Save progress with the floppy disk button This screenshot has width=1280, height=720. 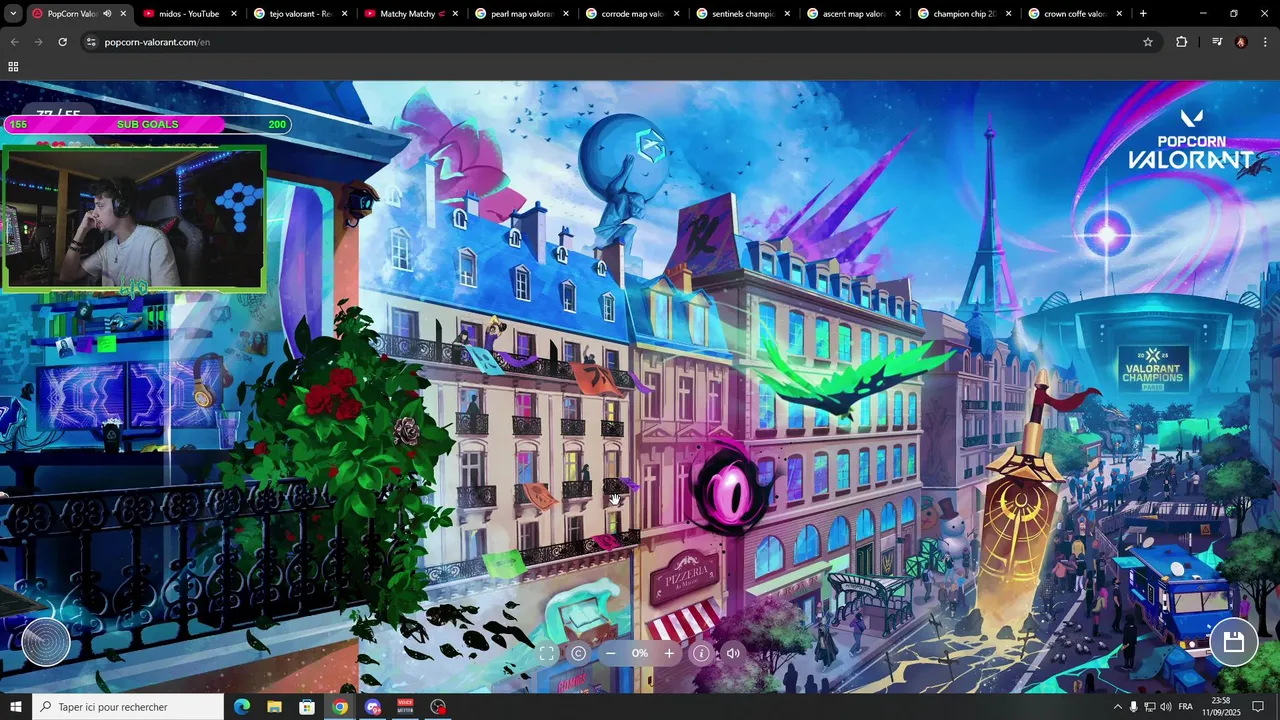pyautogui.click(x=1233, y=641)
